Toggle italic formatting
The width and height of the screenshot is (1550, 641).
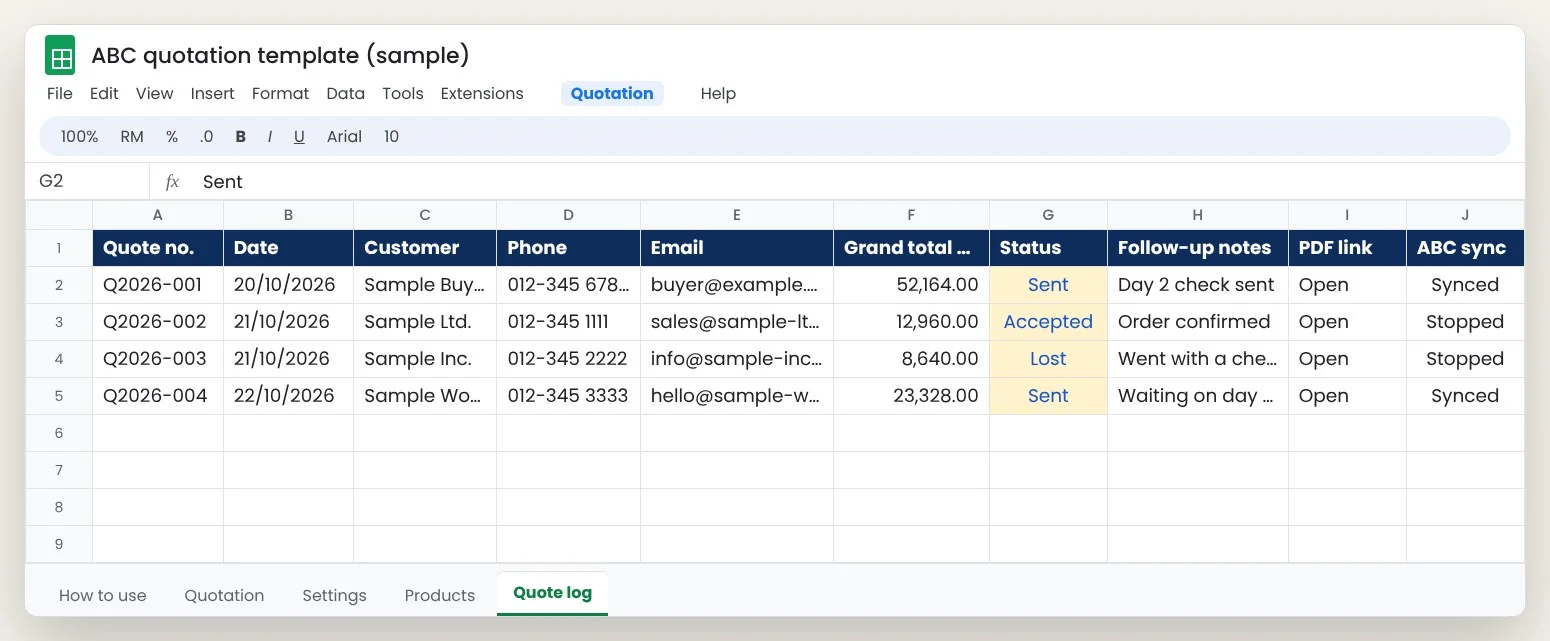pos(269,137)
